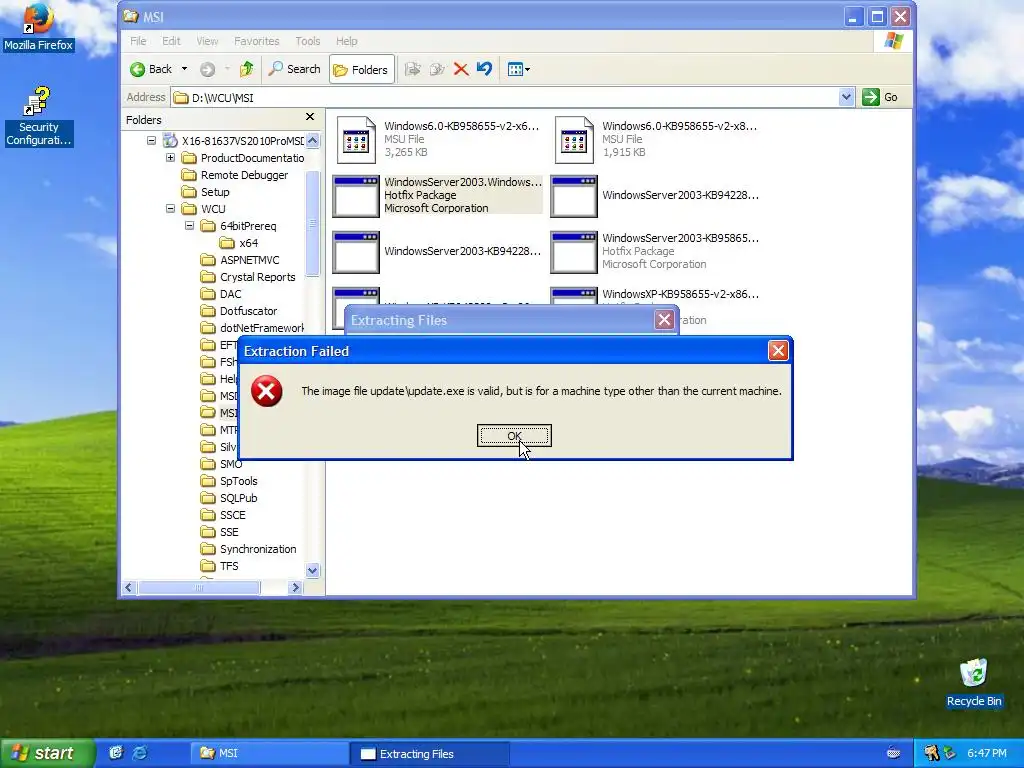
Task: Click the Copy To toolbar icon
Action: (x=437, y=69)
